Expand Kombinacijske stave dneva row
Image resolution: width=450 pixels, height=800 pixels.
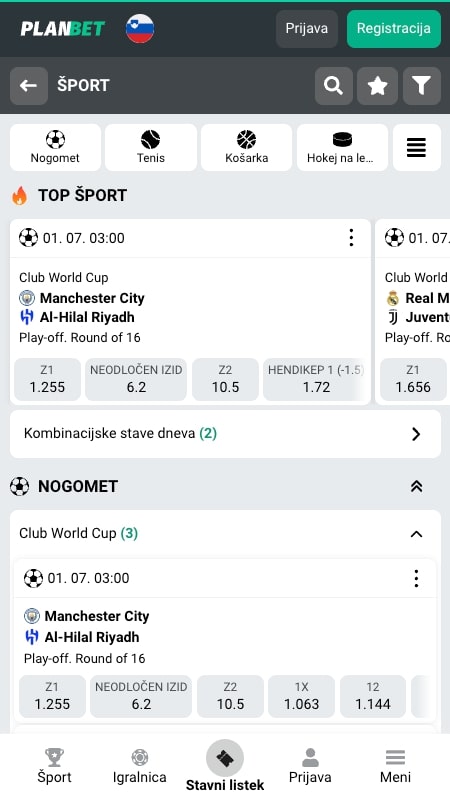(225, 434)
